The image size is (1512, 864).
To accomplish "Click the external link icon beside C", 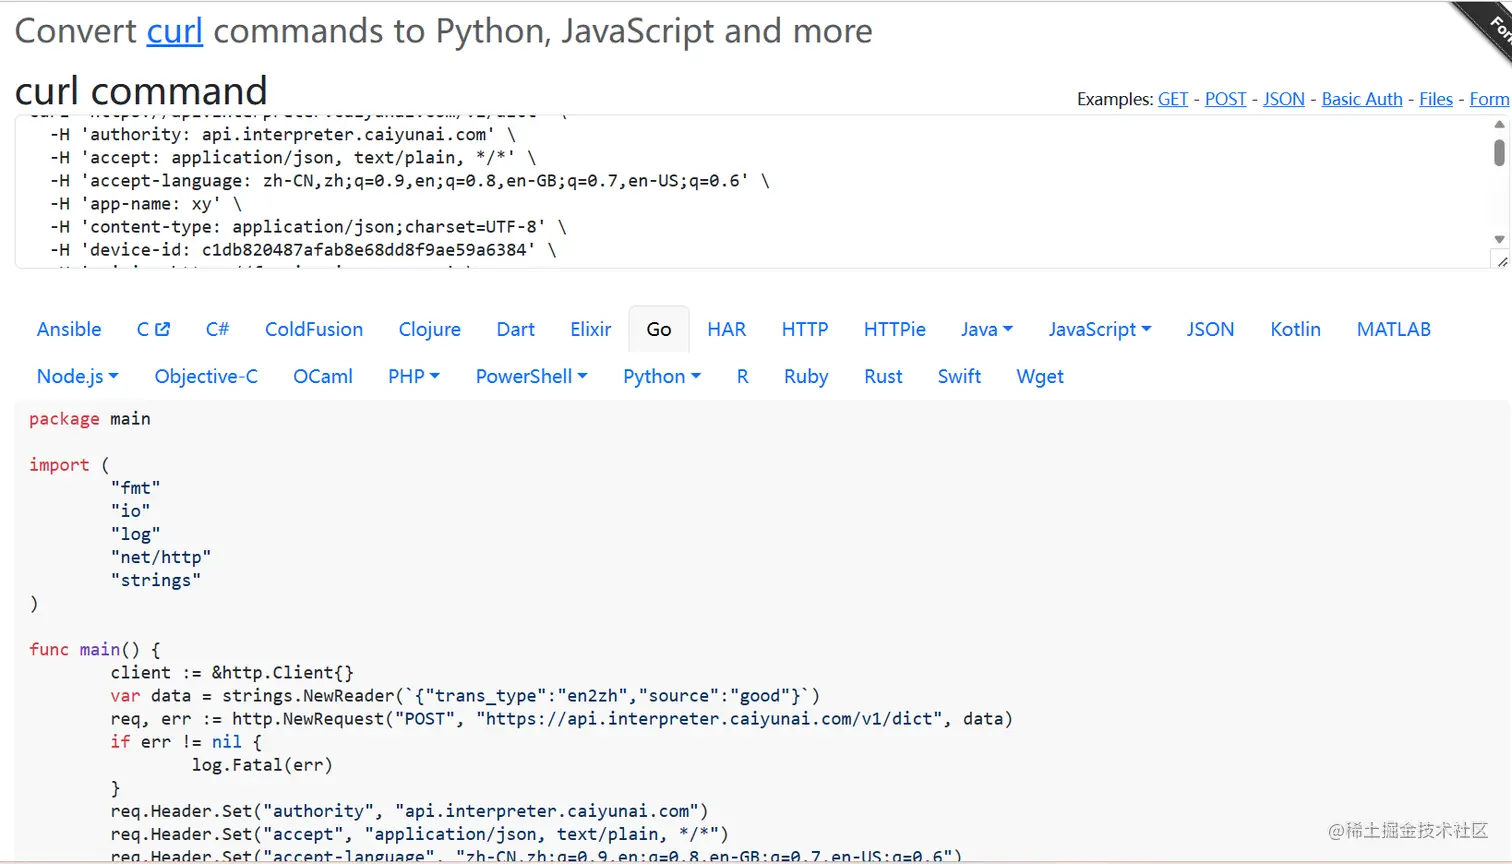I will coord(163,329).
